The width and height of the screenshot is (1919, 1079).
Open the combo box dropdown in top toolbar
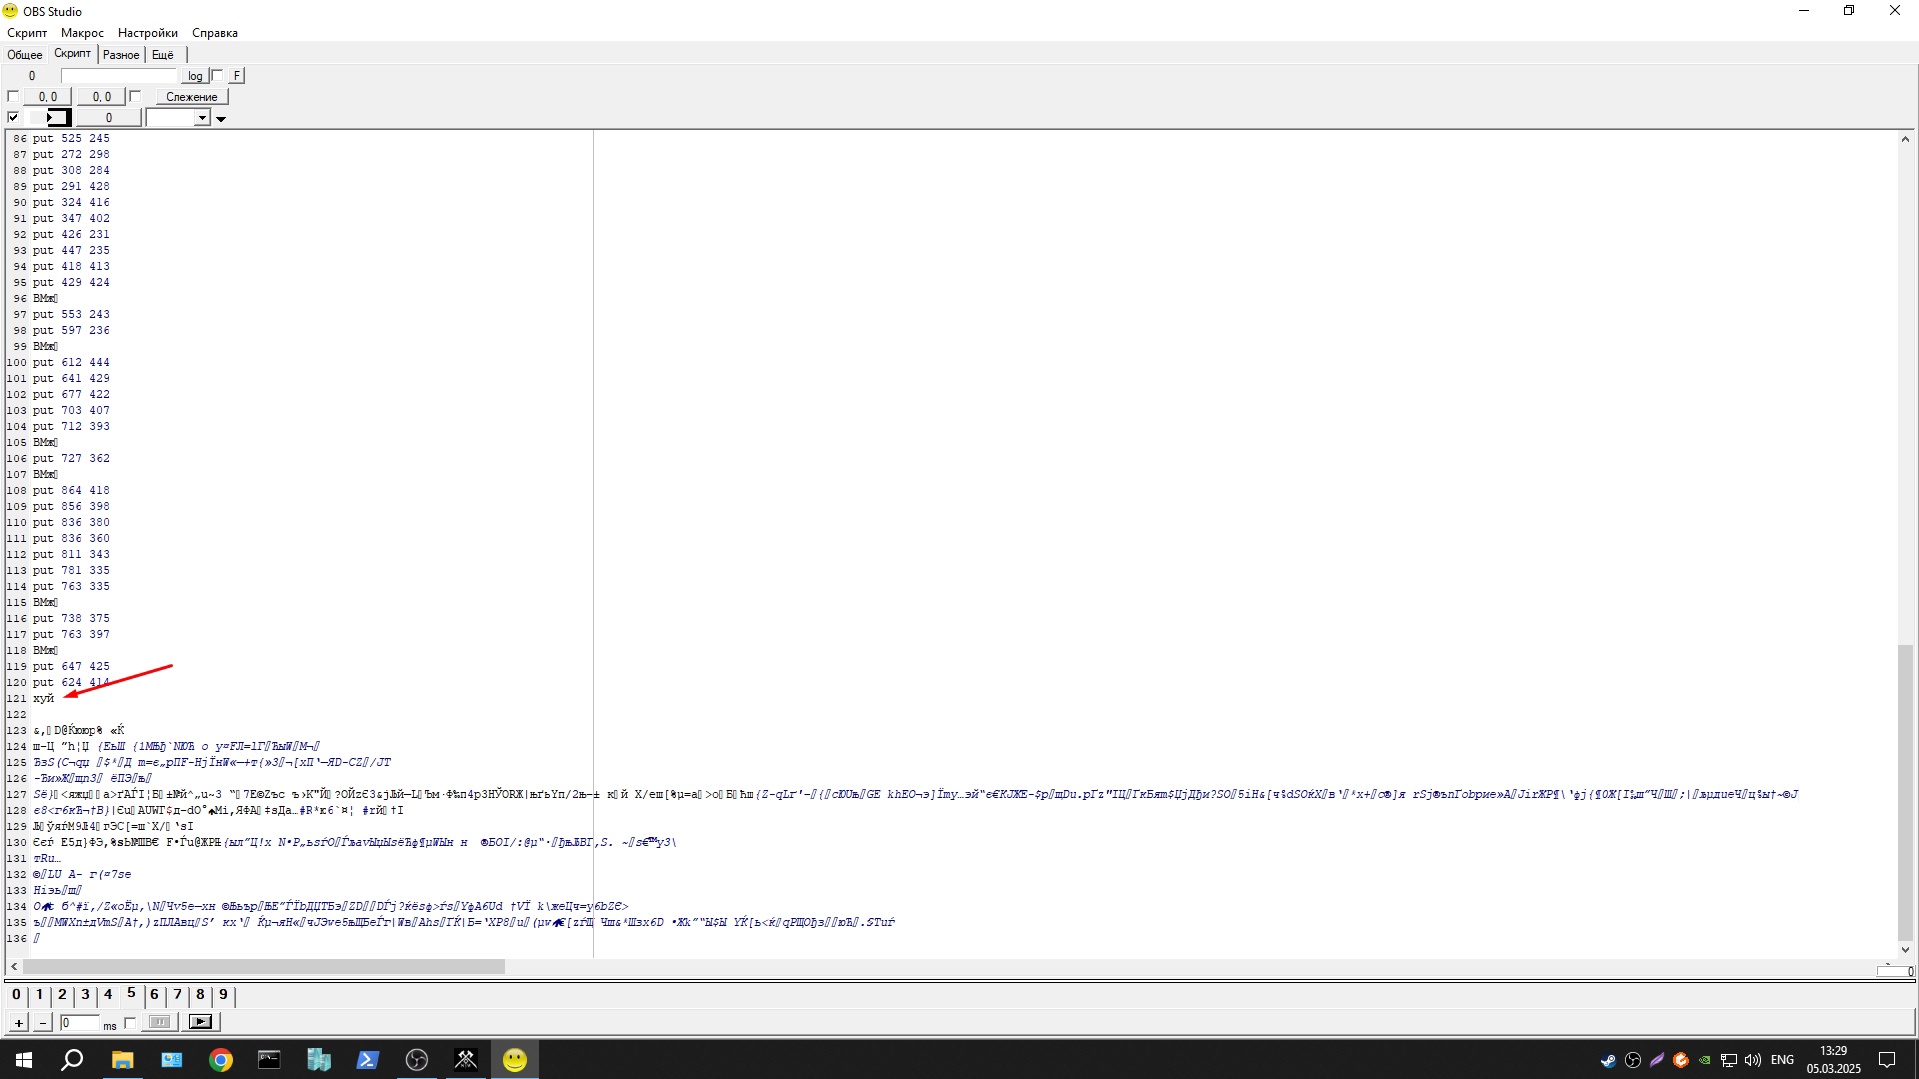click(202, 118)
